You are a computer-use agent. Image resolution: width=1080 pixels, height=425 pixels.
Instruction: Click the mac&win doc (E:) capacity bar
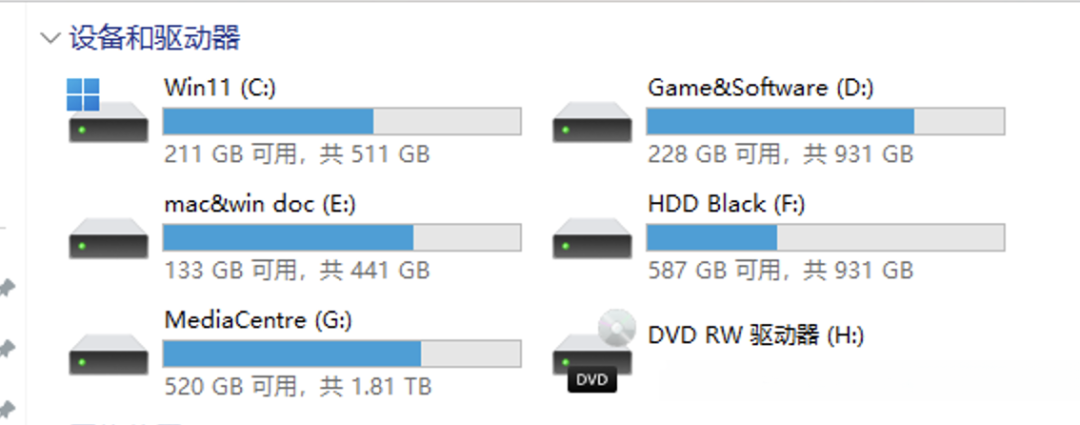point(342,238)
